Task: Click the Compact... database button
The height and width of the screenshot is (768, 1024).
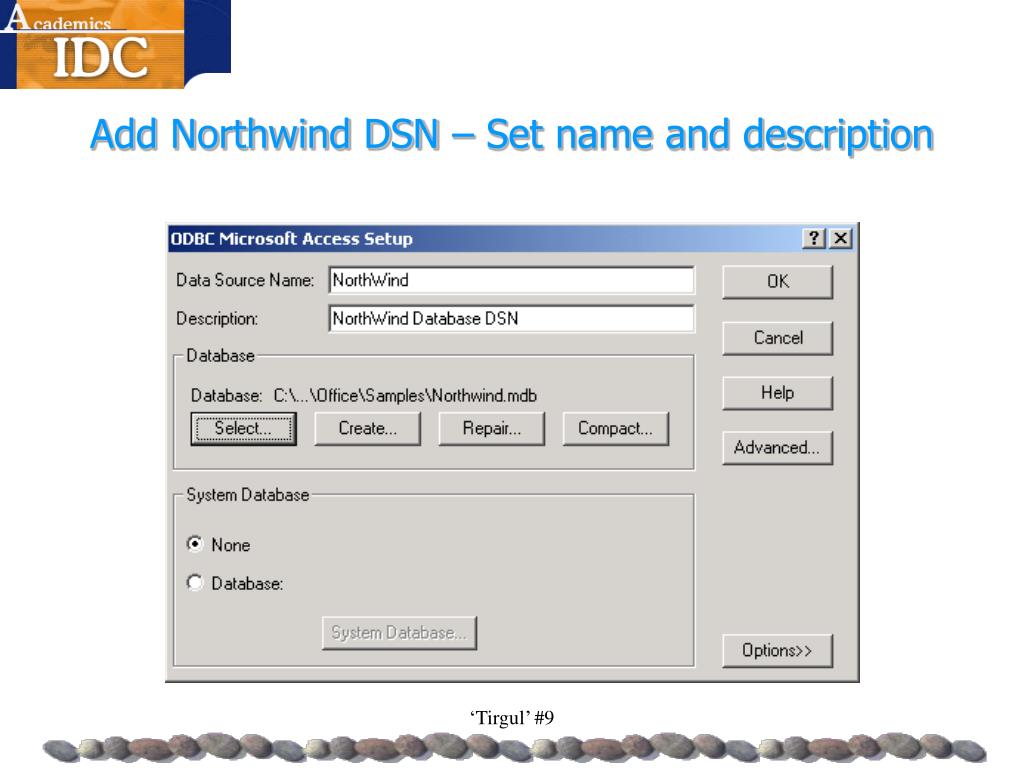Action: (616, 429)
